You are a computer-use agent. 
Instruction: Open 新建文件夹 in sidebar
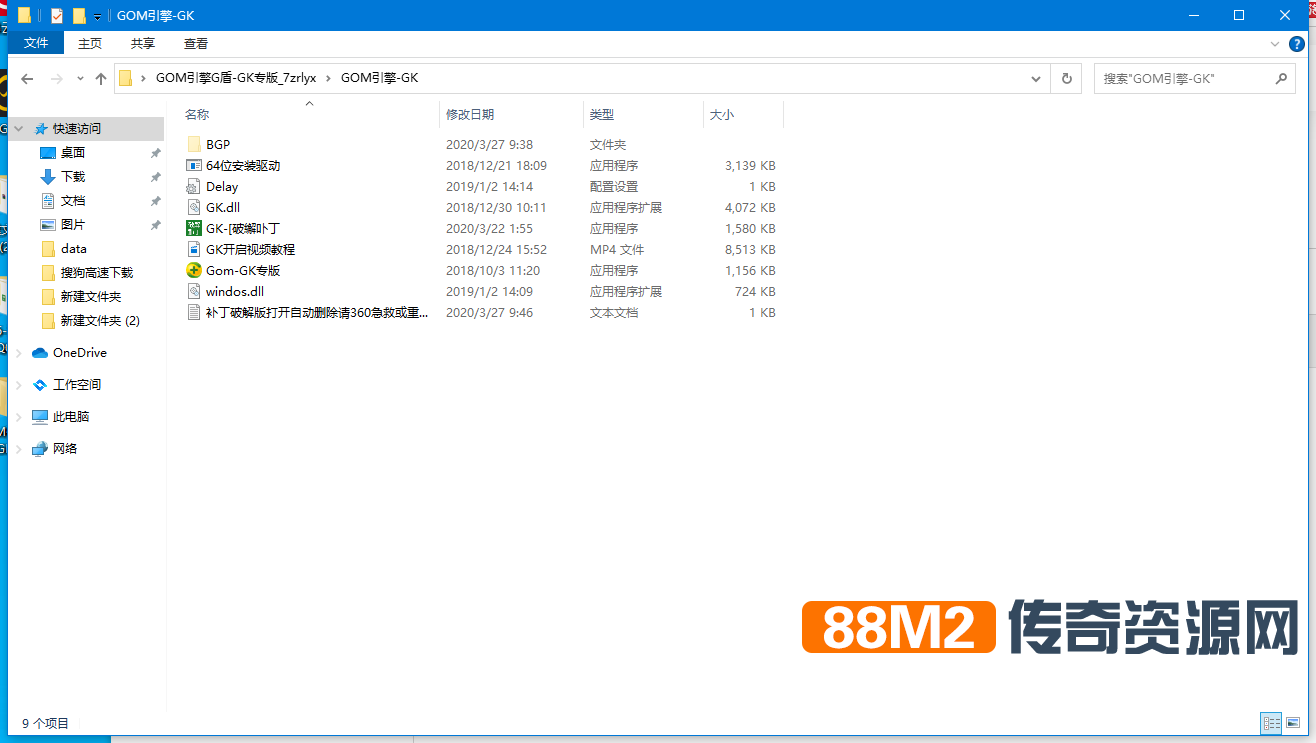point(91,297)
